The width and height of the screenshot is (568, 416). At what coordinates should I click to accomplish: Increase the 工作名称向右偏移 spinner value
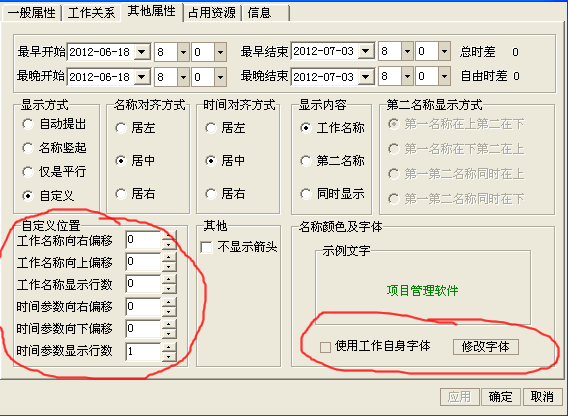tap(168, 235)
